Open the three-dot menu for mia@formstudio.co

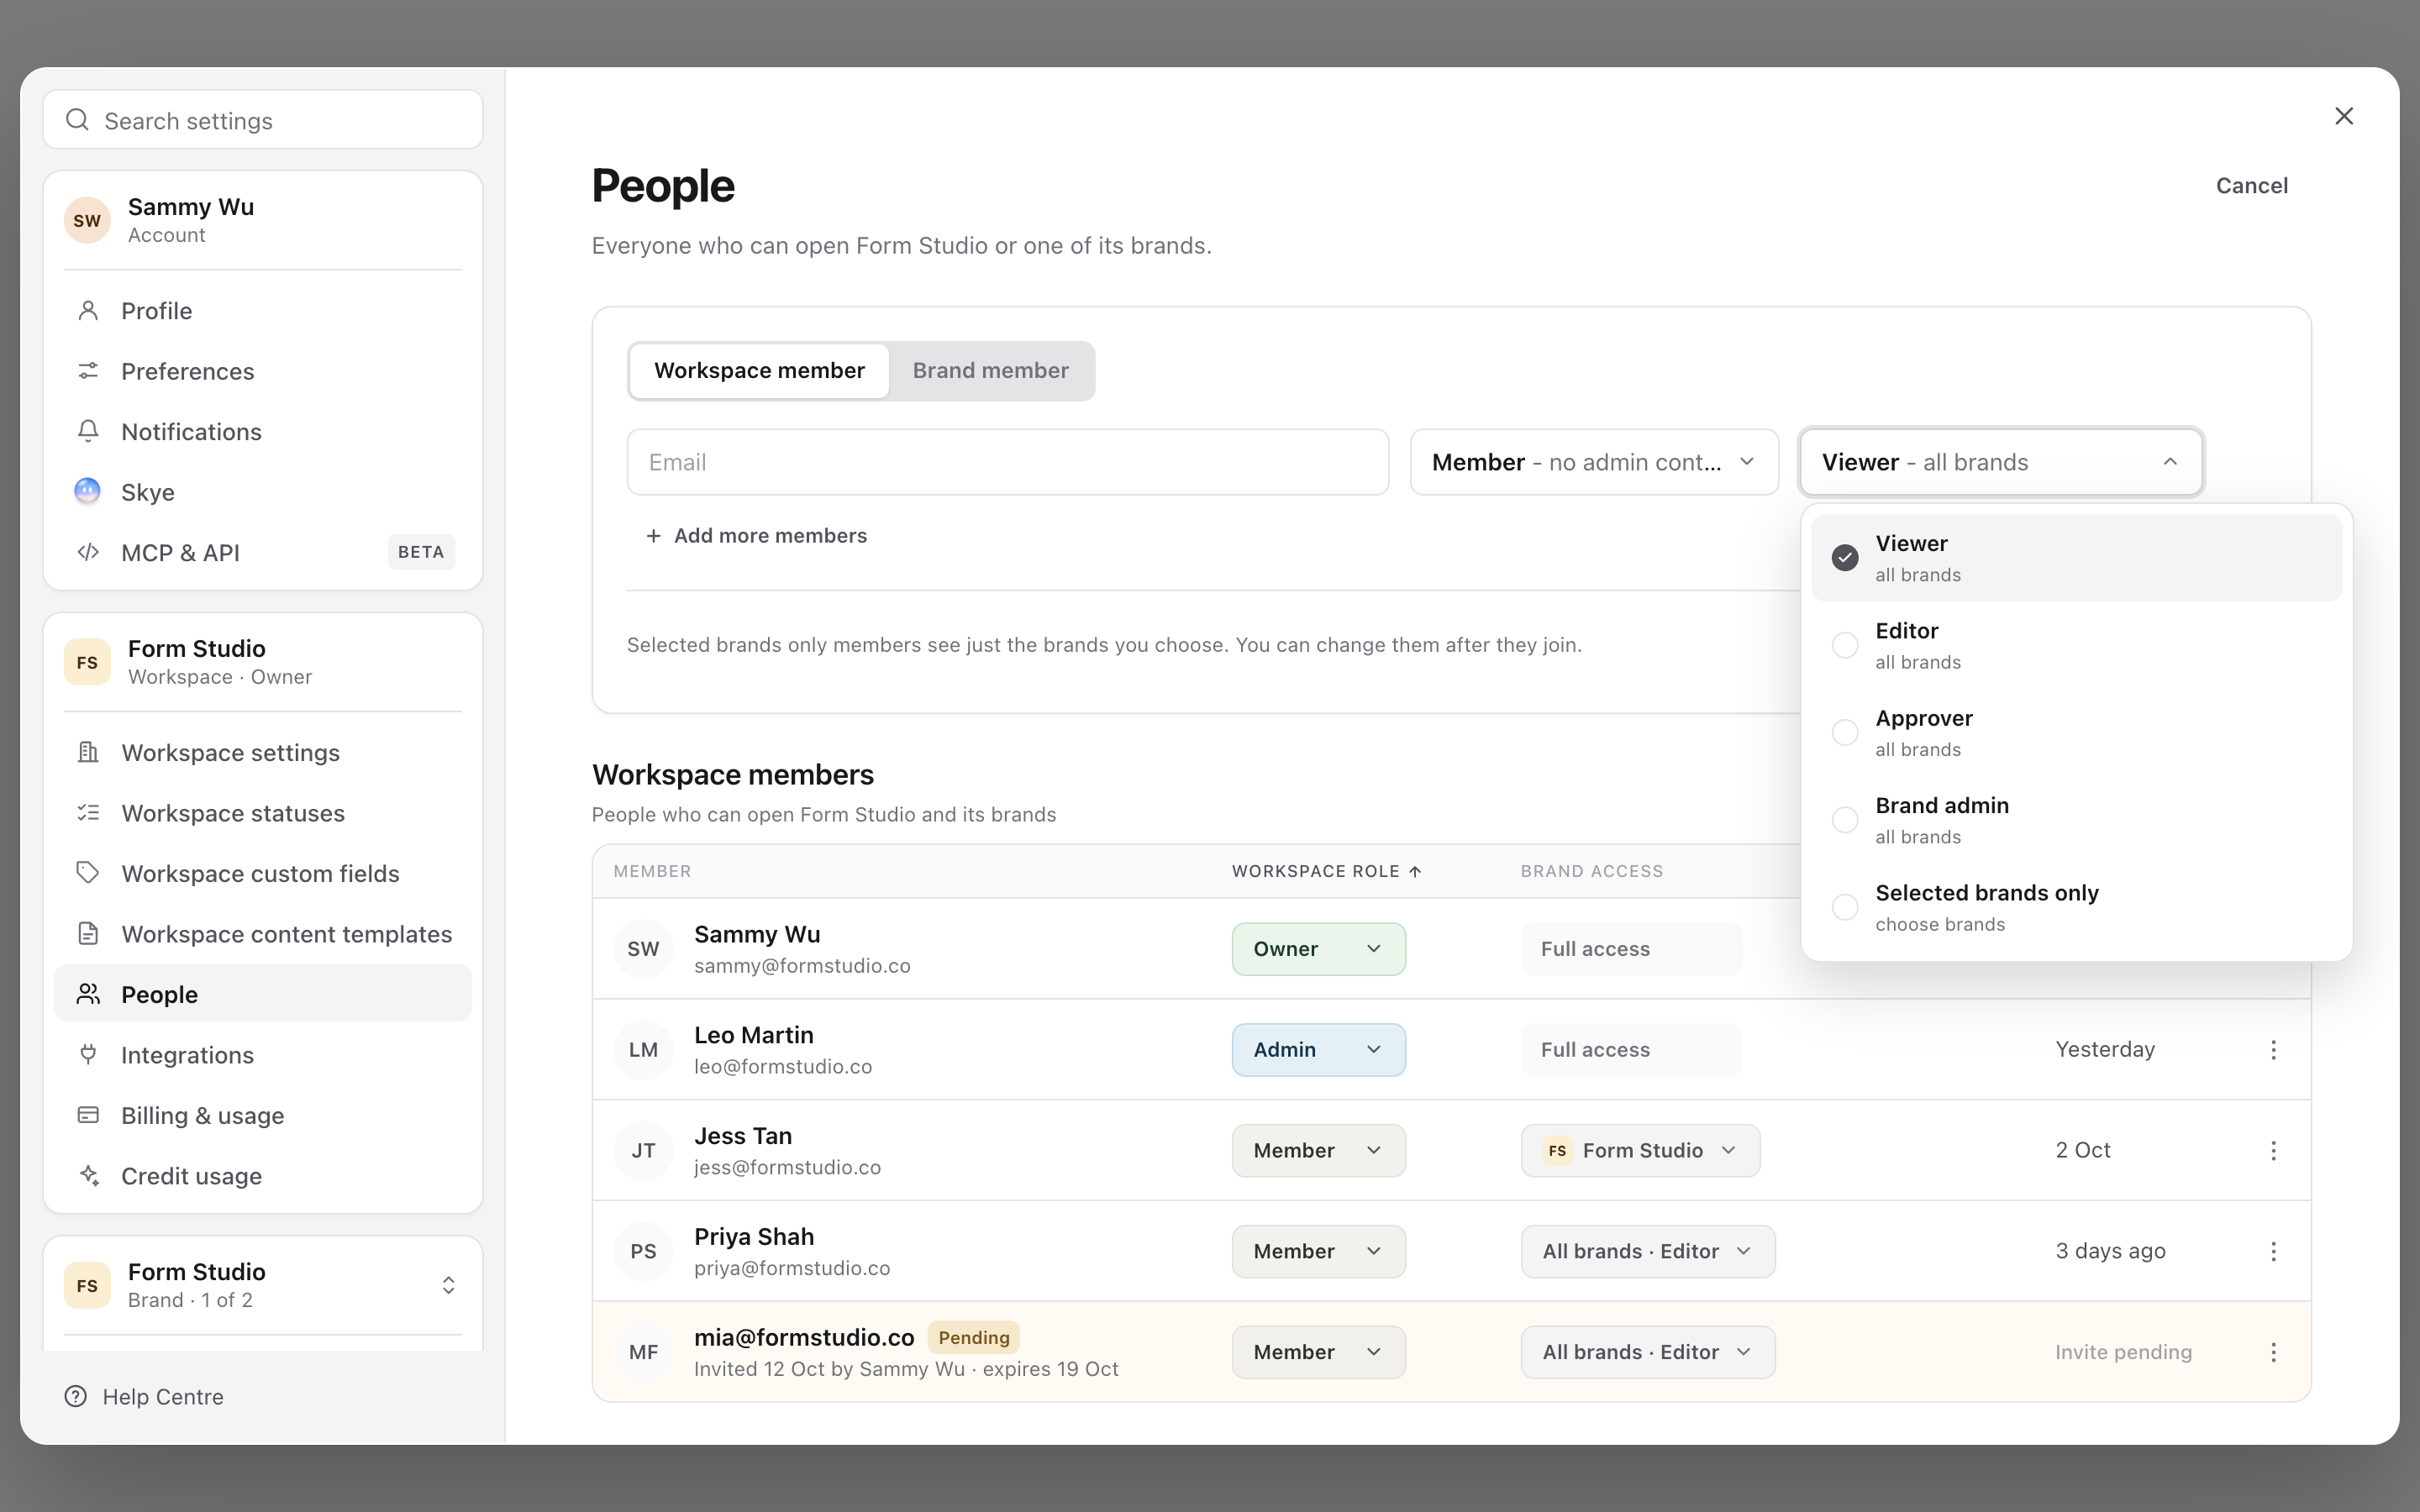click(x=2273, y=1352)
